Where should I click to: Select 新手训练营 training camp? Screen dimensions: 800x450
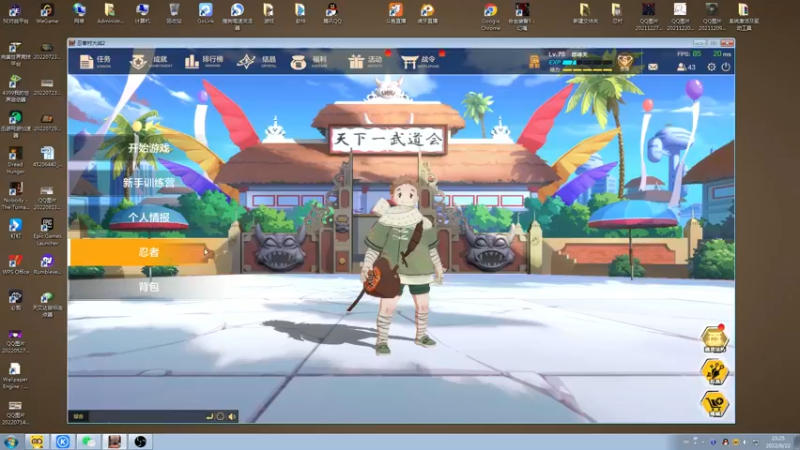click(x=148, y=182)
